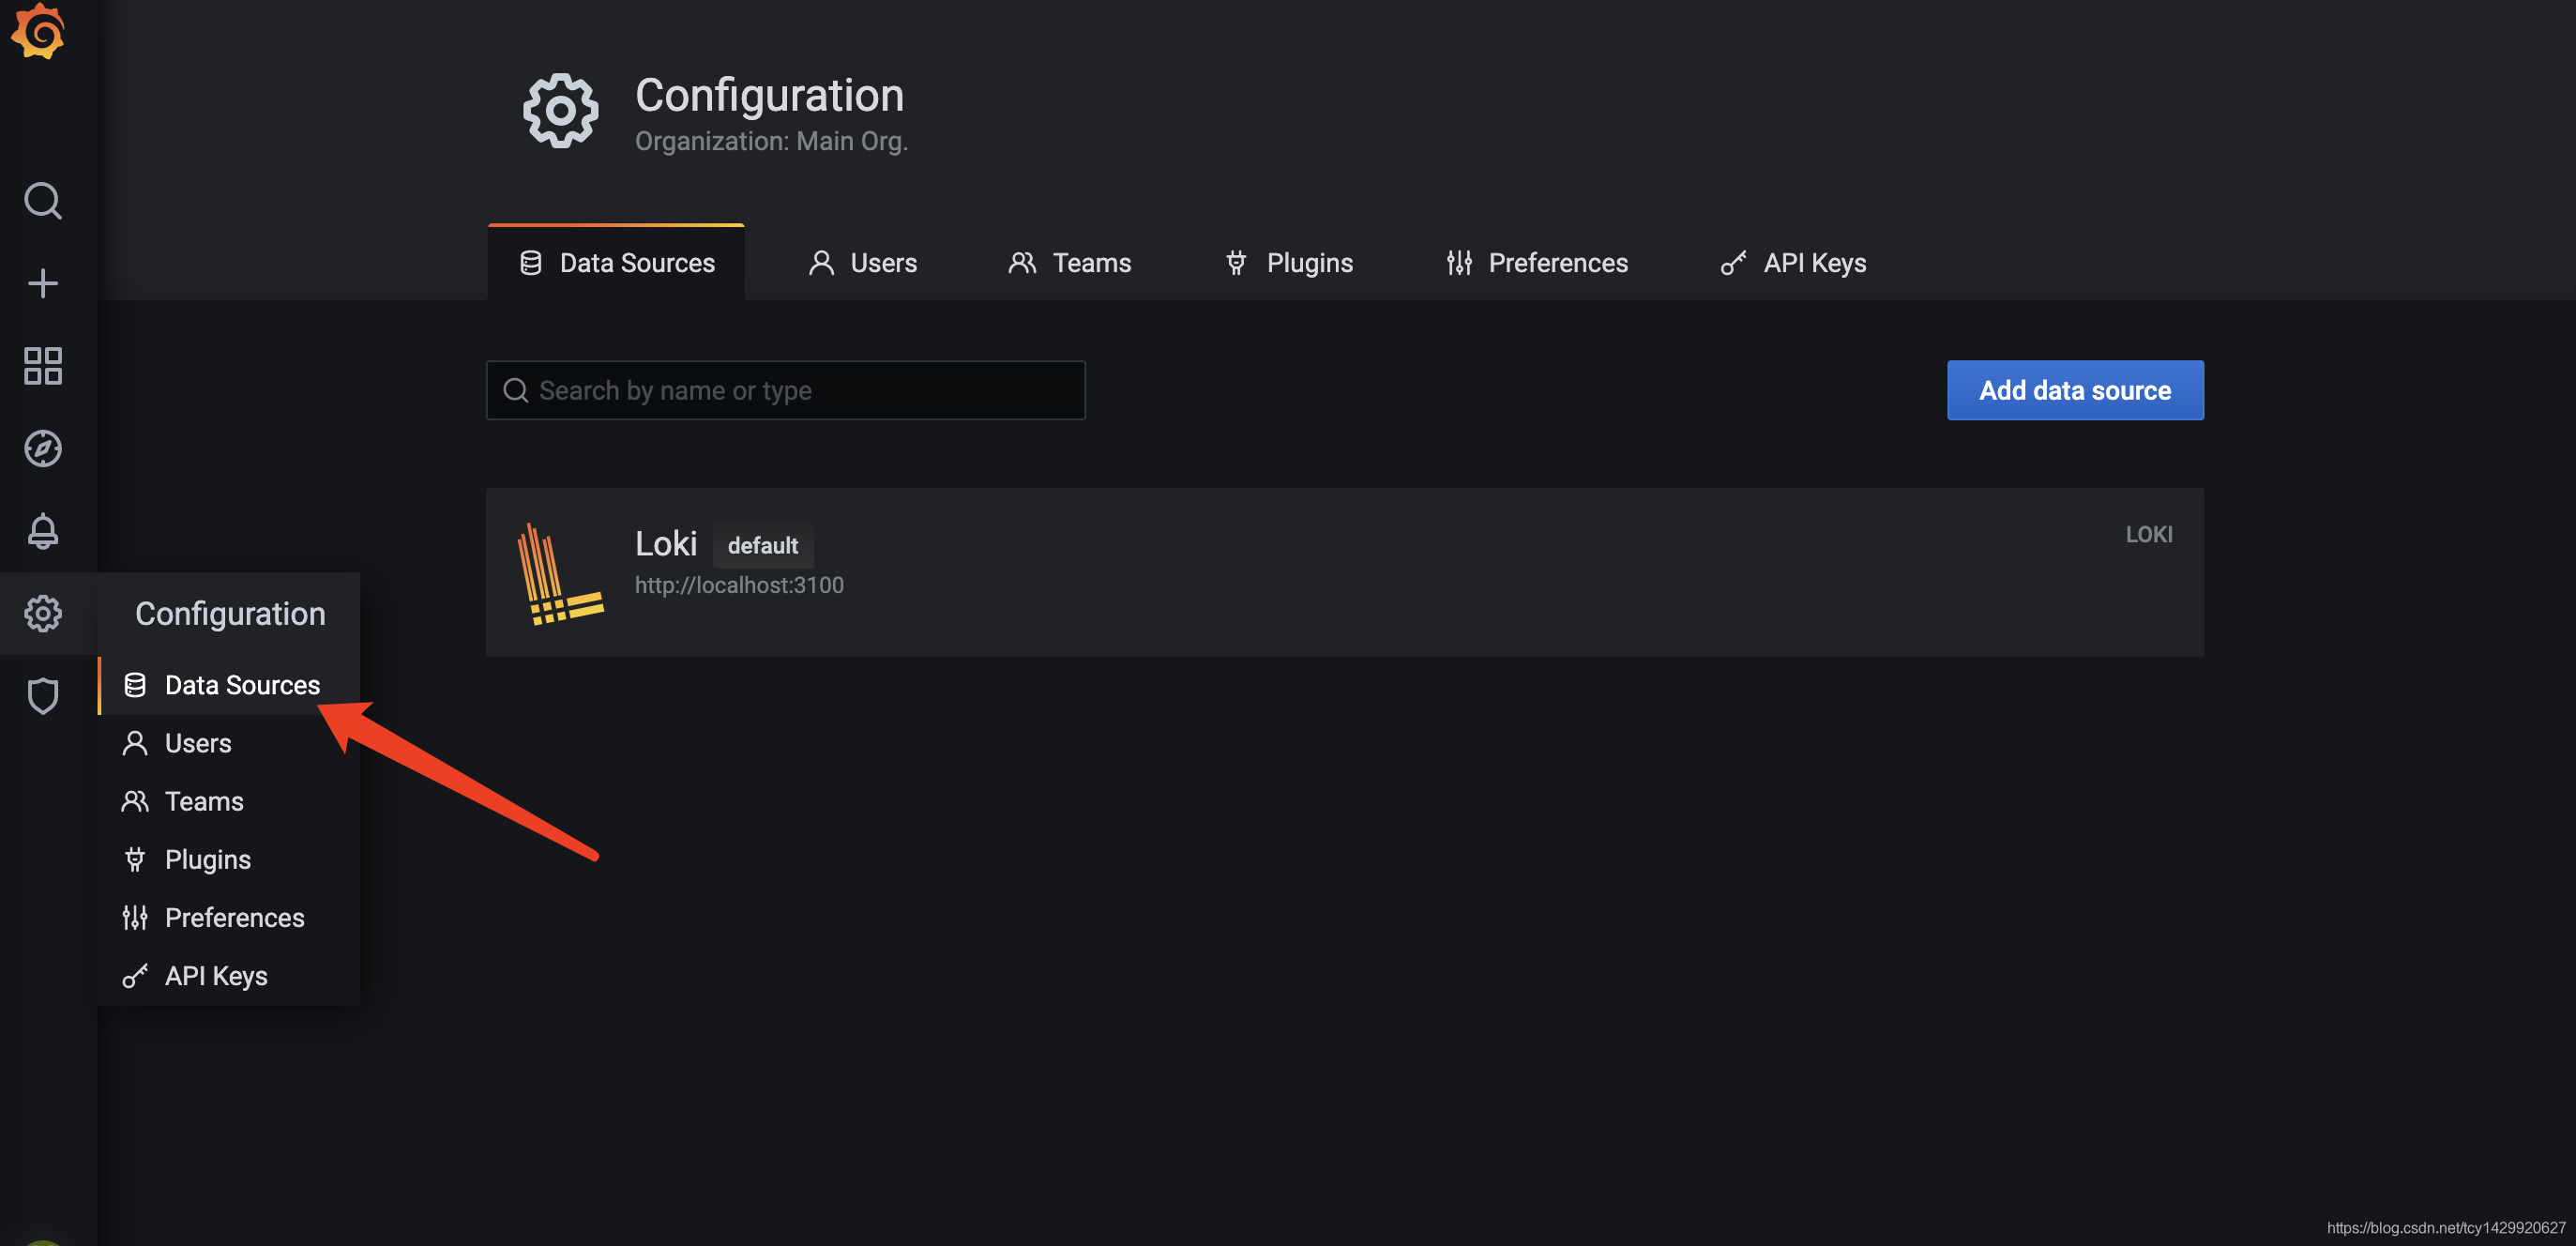Viewport: 2576px width, 1246px height.
Task: Open Server Admin shield icon
Action: (43, 695)
